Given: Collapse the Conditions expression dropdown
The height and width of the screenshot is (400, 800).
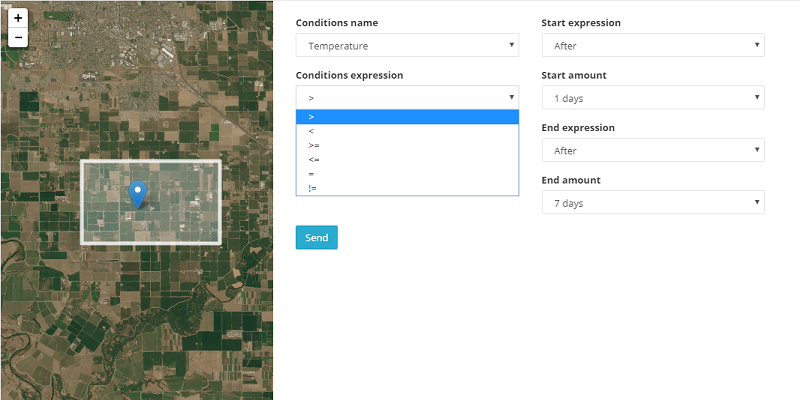Looking at the screenshot, I should [x=407, y=97].
